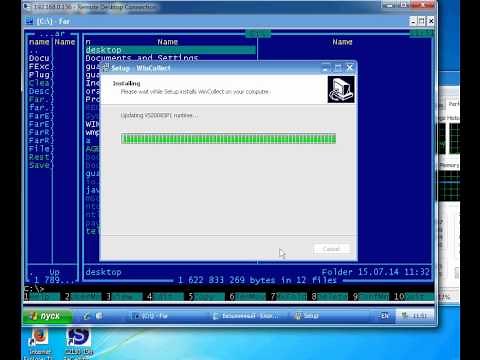
Task: Close the Remote Desktop Connection window
Action: pos(422,5)
